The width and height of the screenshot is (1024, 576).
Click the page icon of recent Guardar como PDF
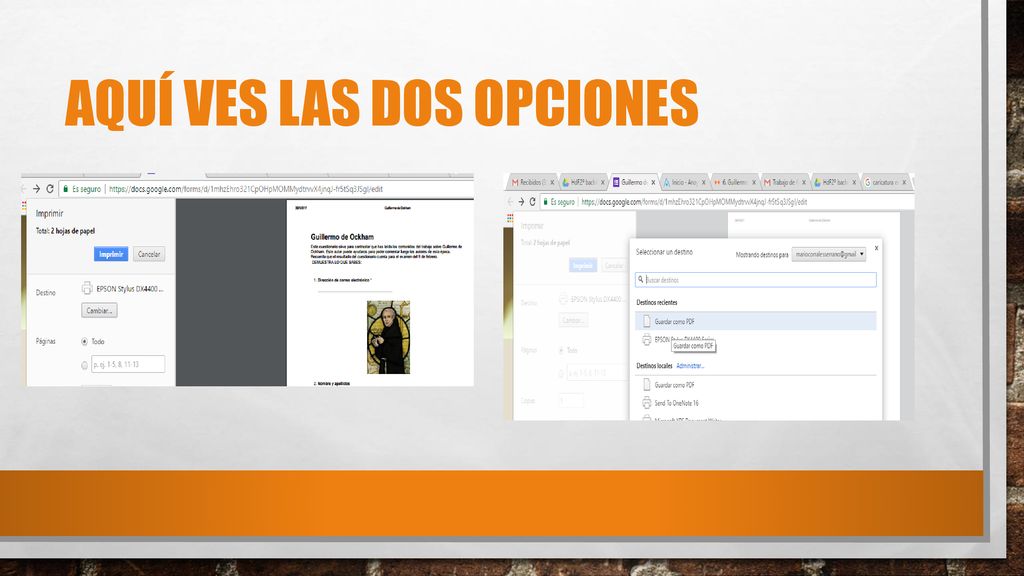coord(647,321)
